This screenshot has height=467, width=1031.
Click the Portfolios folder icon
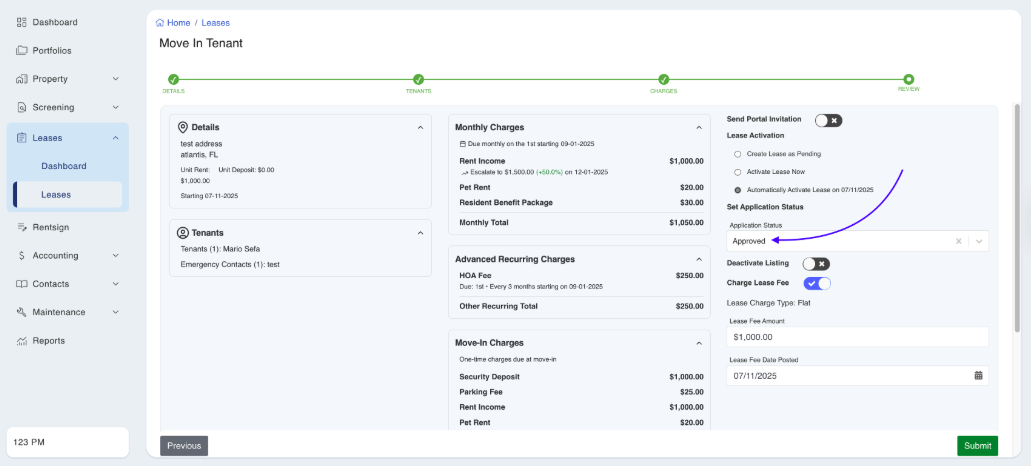click(x=22, y=50)
